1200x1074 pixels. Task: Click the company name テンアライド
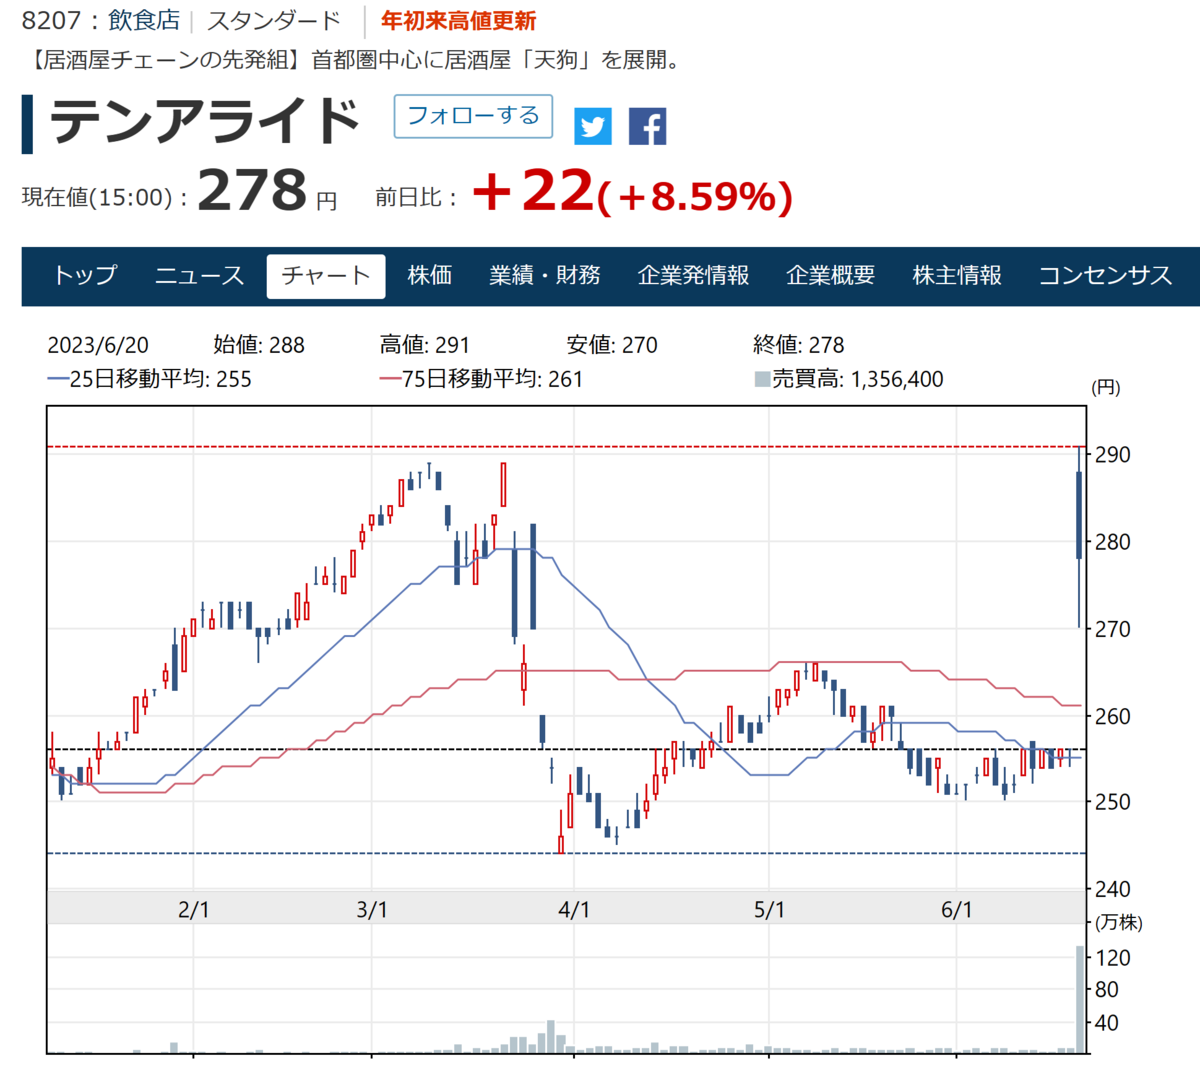(205, 120)
